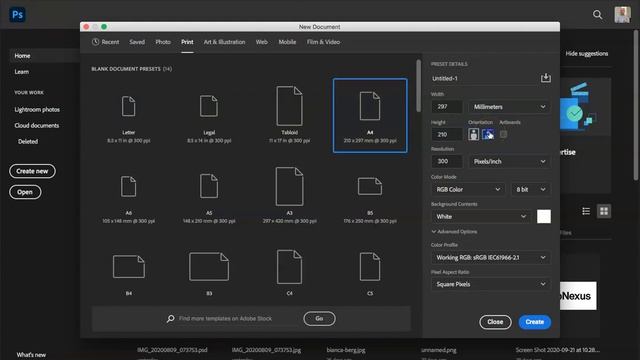Pick the B5 preset icon
The height and width of the screenshot is (360, 640).
[370, 186]
